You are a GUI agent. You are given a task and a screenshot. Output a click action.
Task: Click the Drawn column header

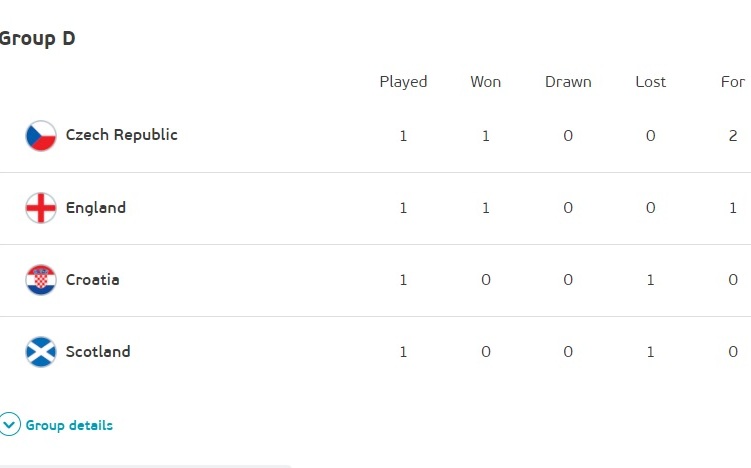click(x=568, y=82)
